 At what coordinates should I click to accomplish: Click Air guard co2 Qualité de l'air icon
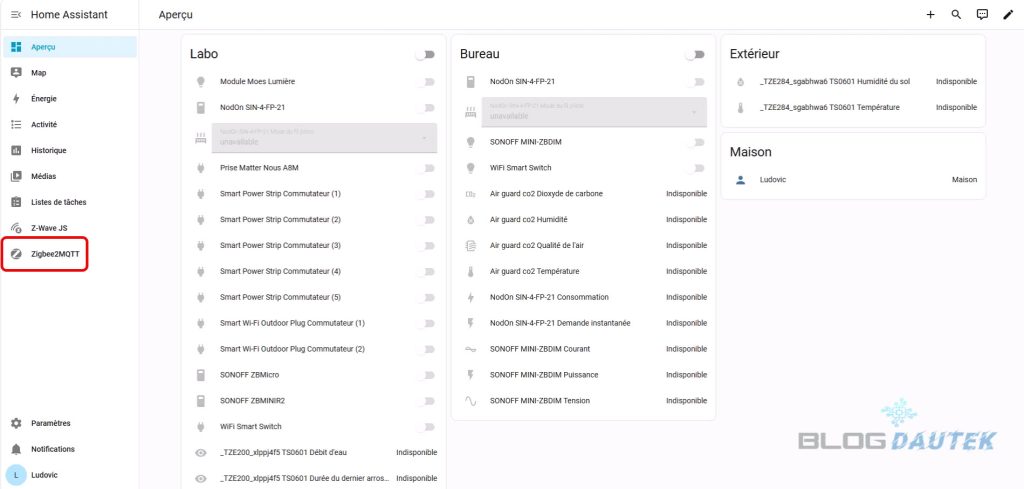pyautogui.click(x=470, y=245)
